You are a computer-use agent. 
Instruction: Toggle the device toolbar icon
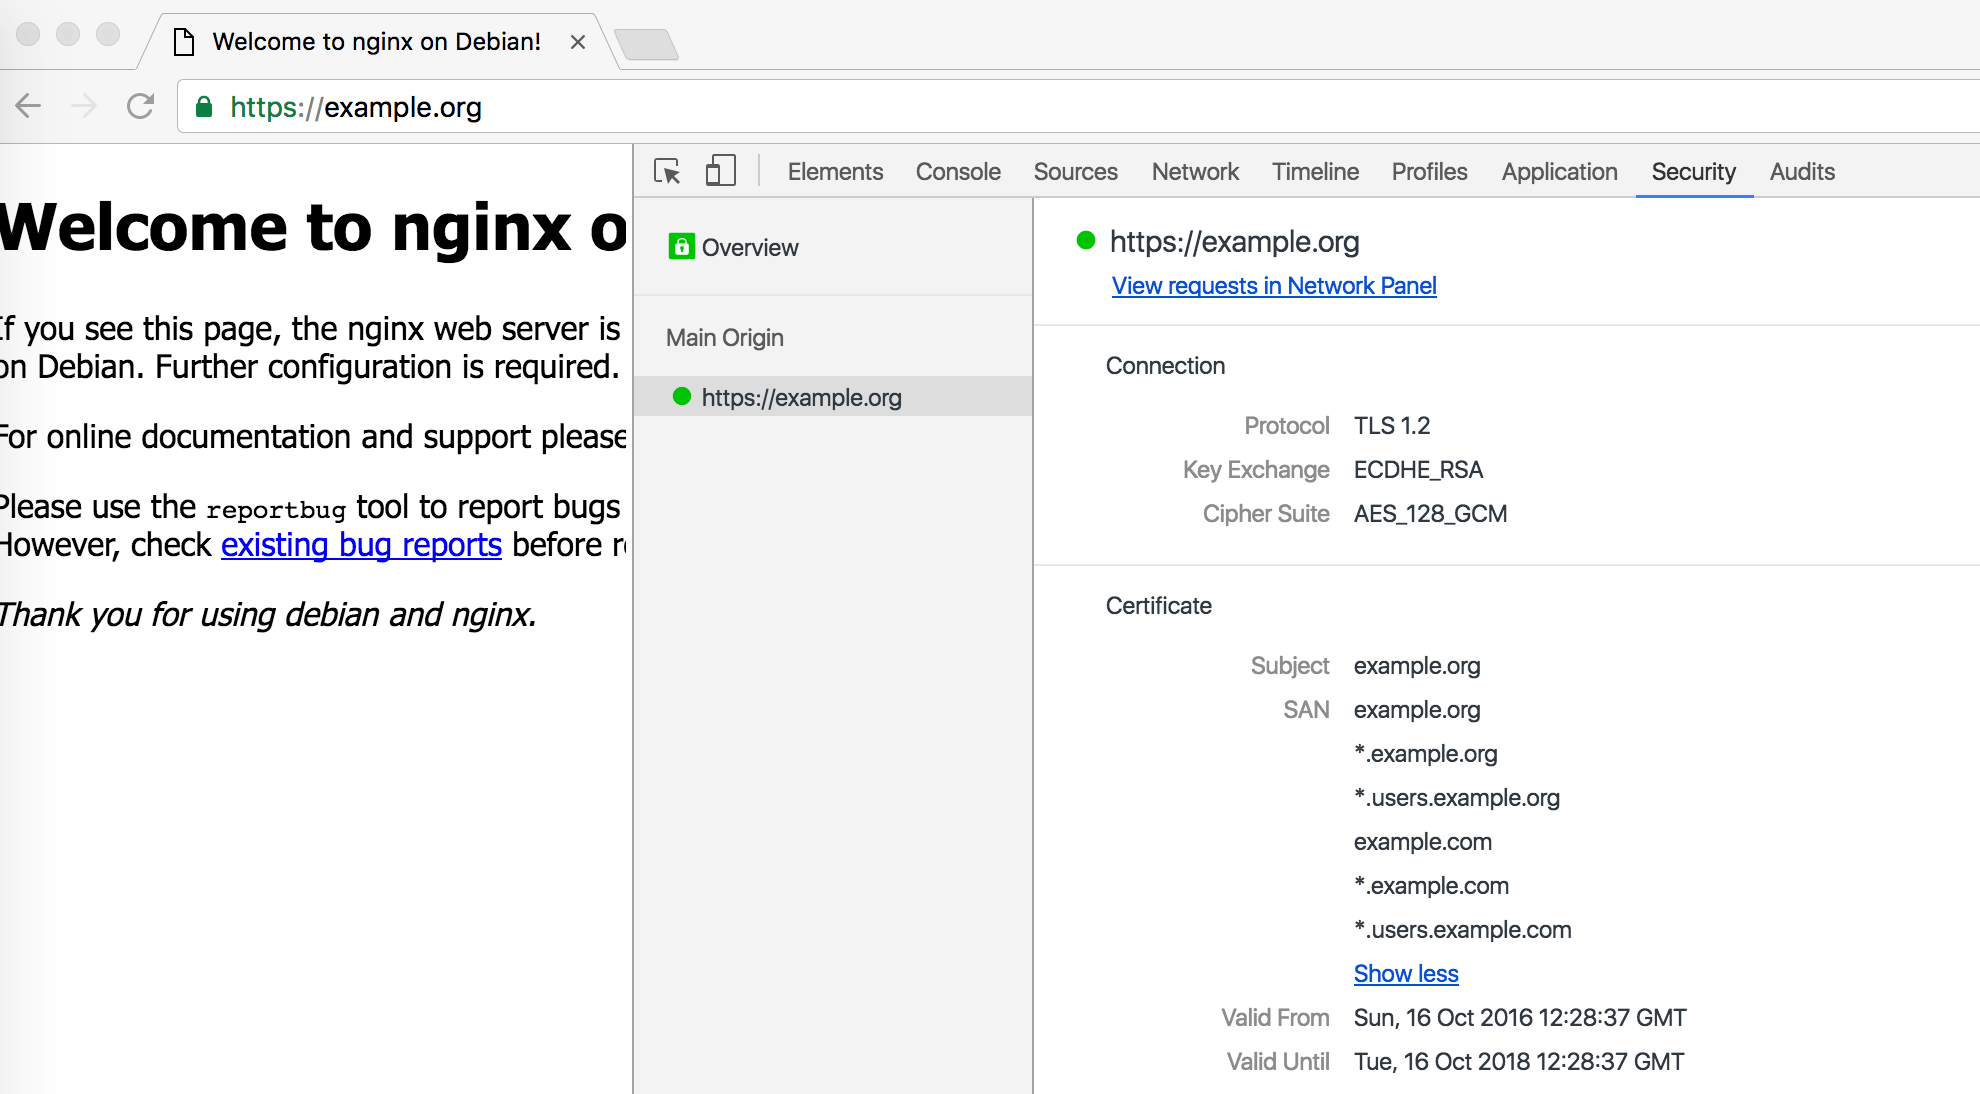(x=720, y=170)
